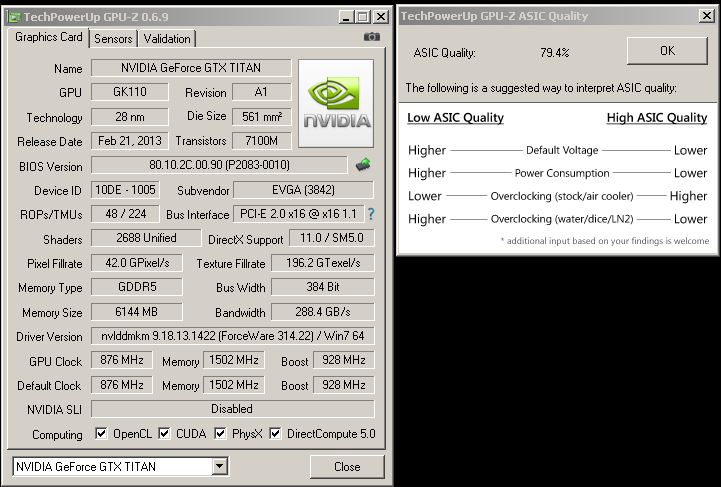Click the Revision field A1

tap(262, 92)
